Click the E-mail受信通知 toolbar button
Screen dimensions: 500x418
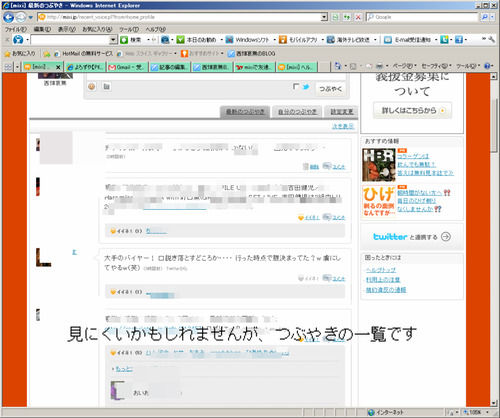tap(407, 40)
